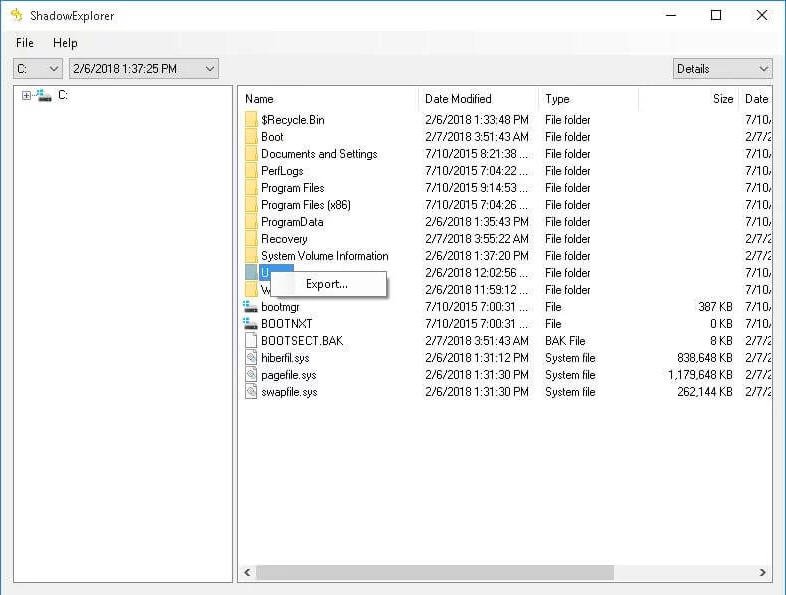Select the $Recycle.Bin folder name
Viewport: 786px width, 595px height.
click(293, 120)
